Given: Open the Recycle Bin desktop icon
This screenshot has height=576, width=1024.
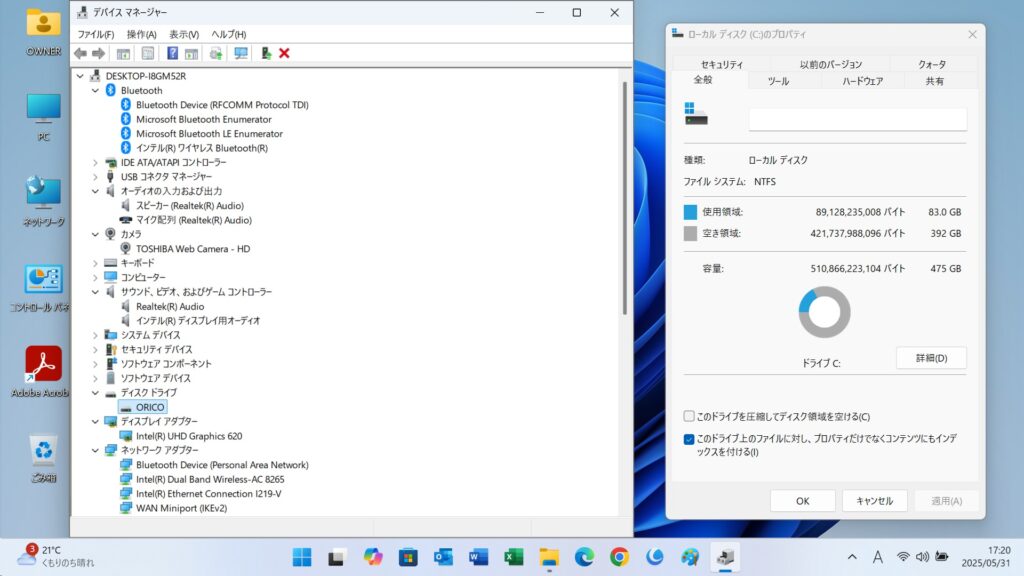Looking at the screenshot, I should [x=43, y=456].
